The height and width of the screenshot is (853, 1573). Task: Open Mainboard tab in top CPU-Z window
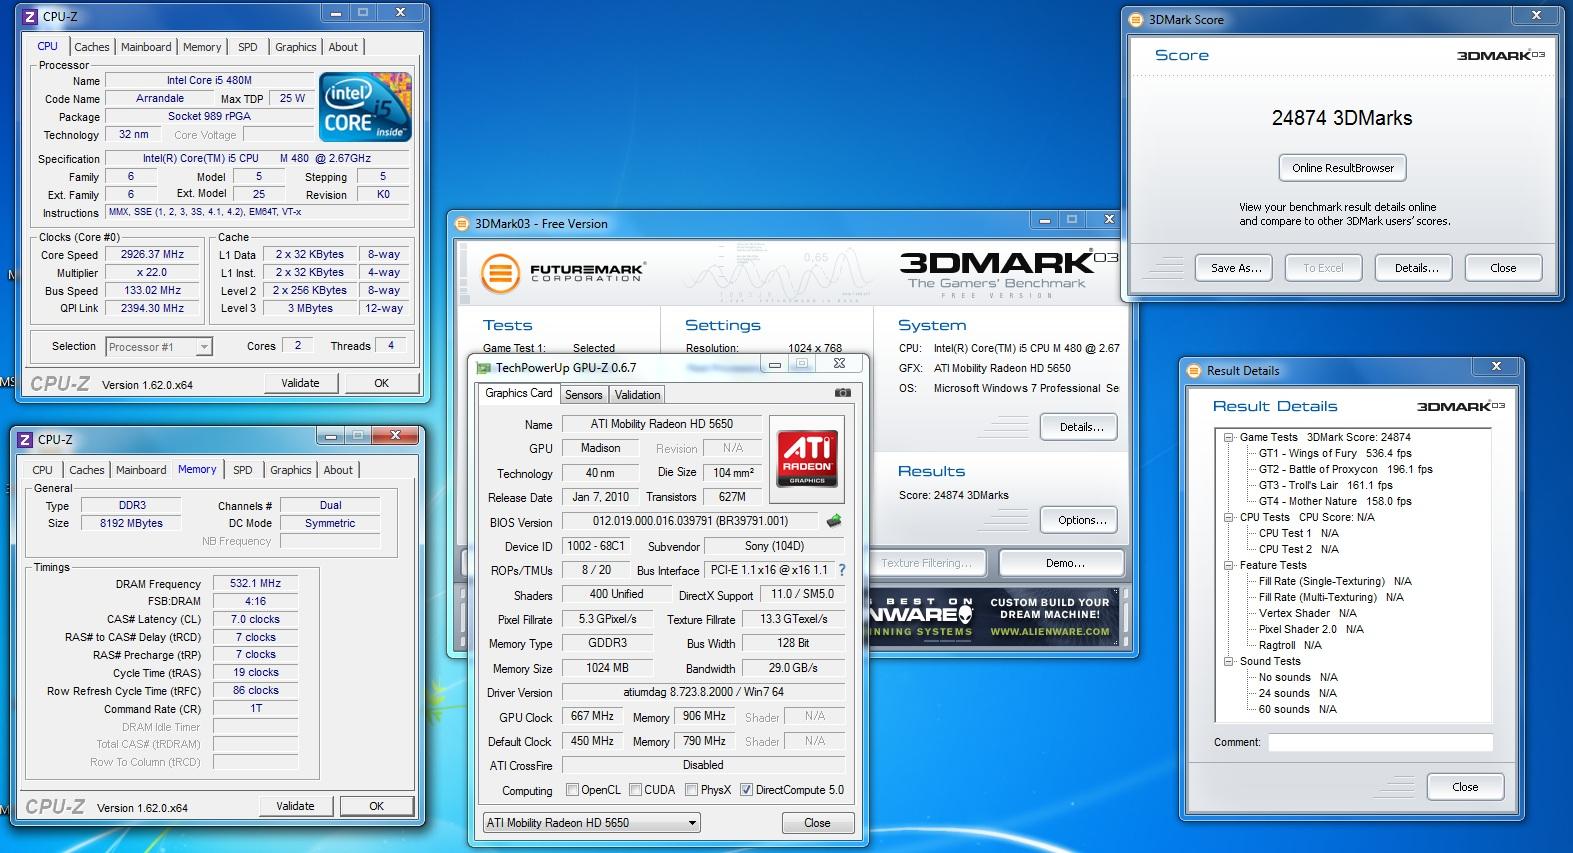(146, 47)
